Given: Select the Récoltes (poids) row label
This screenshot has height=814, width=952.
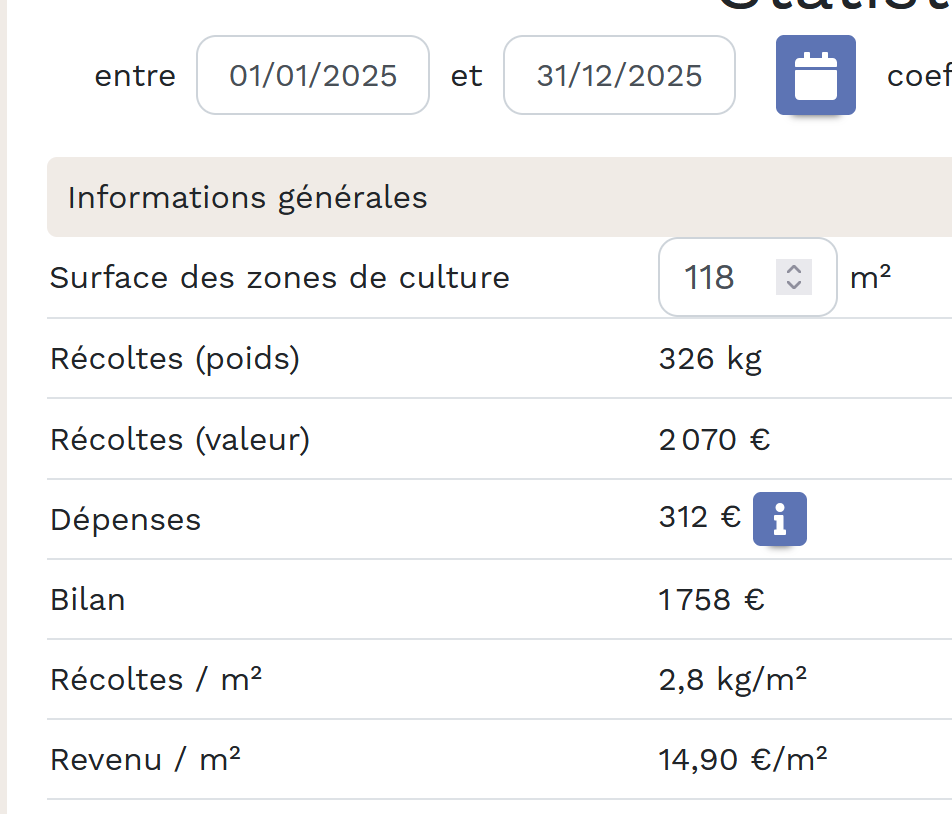Looking at the screenshot, I should 175,358.
